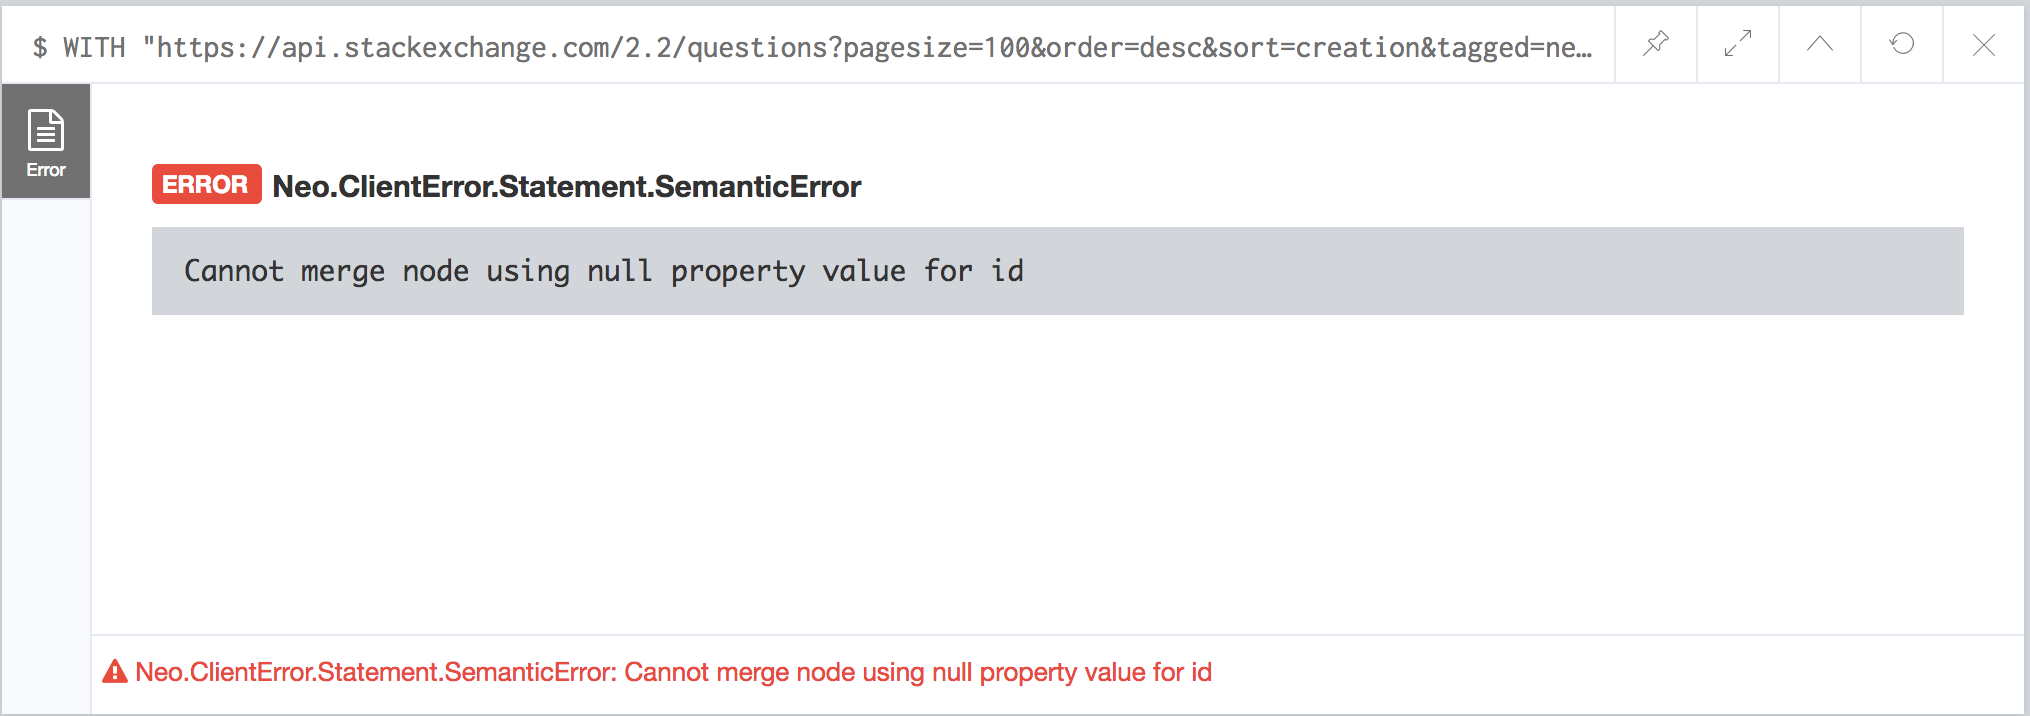The width and height of the screenshot is (2030, 716).
Task: Select the Error document icon in the sidebar
Action: [x=45, y=130]
